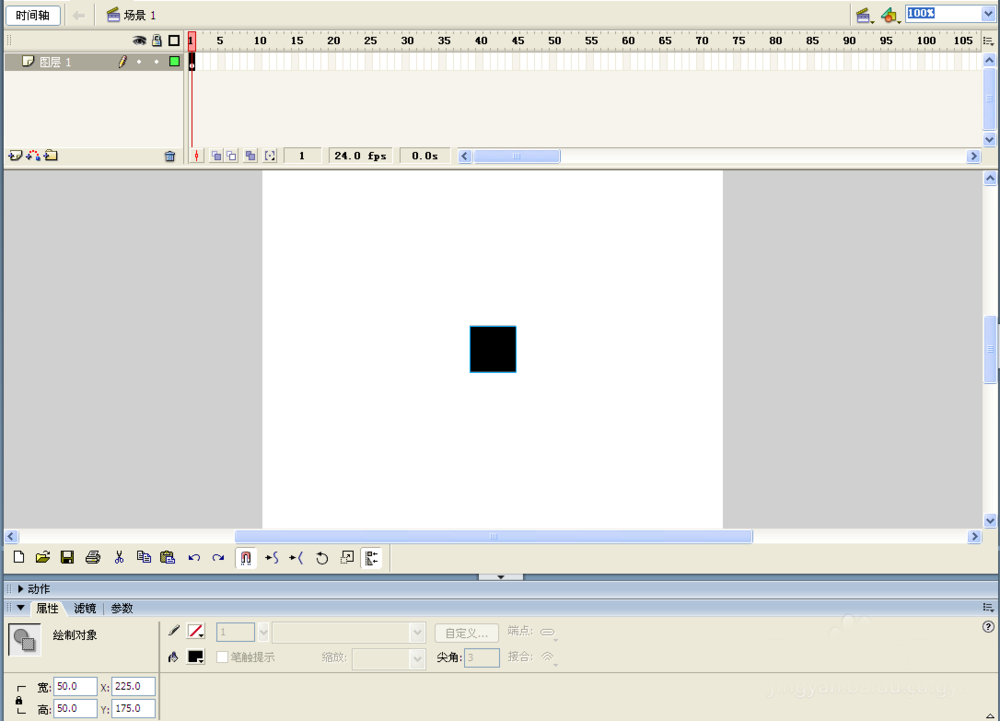Viewport: 1000px width, 721px height.
Task: Click the stage horizontal scrollbar thumb
Action: (494, 537)
